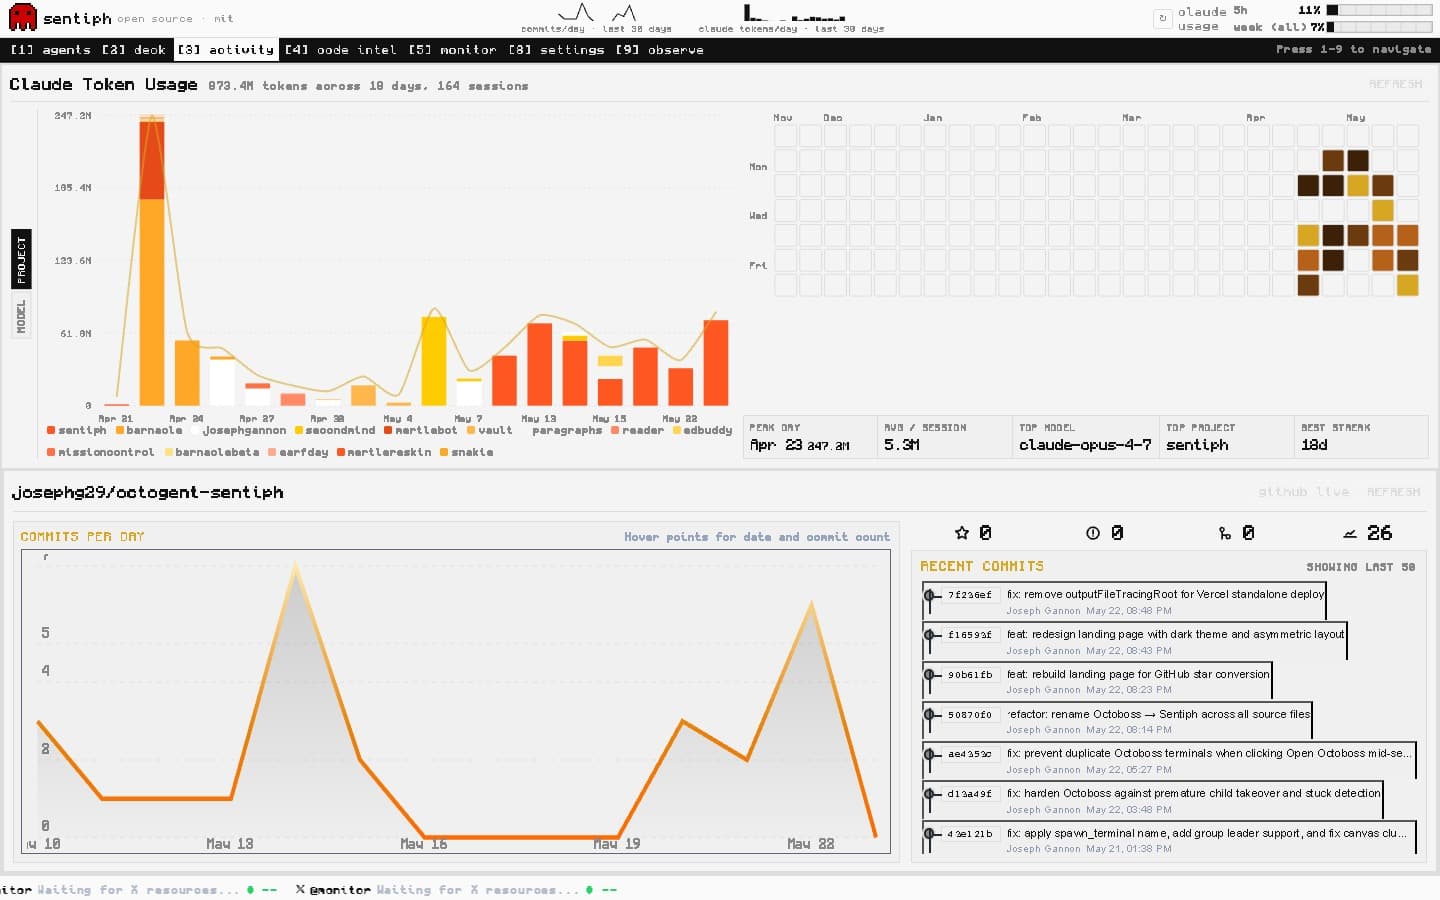Viewport: 1440px width, 900px height.
Task: Click the josephg29/octogent-sentiph repo title
Action: 148,492
